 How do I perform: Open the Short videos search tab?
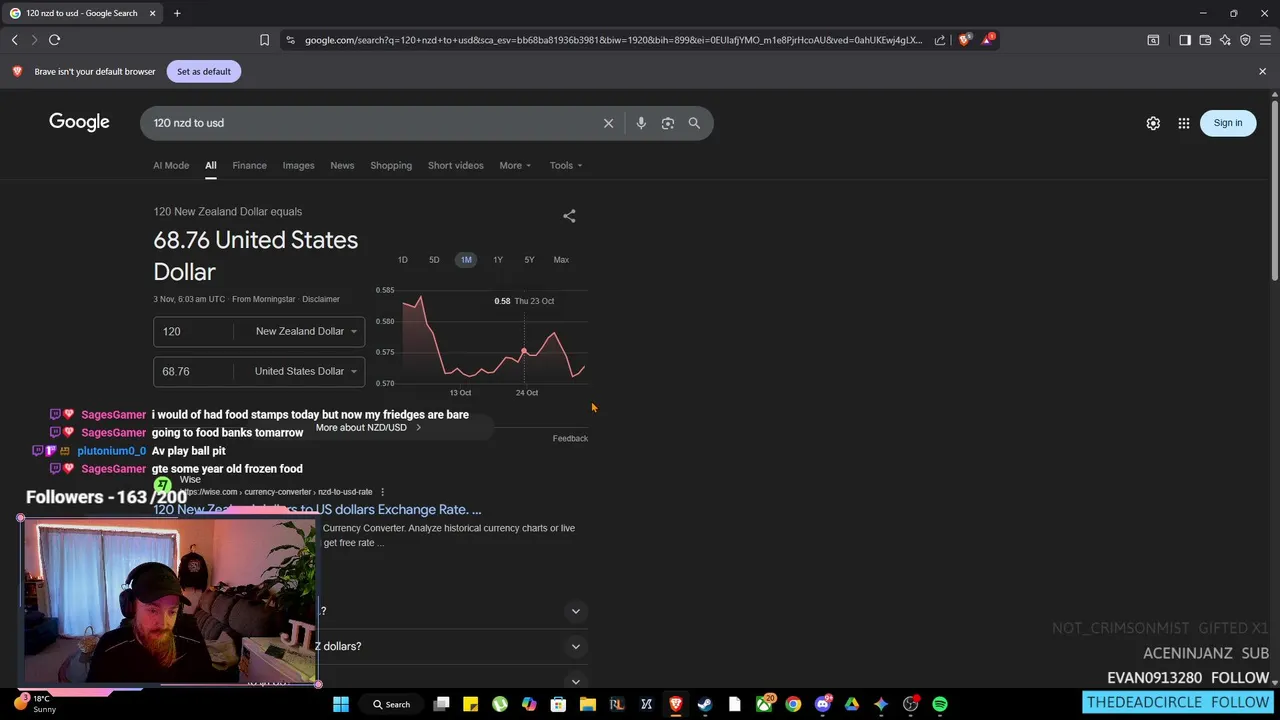(x=455, y=166)
